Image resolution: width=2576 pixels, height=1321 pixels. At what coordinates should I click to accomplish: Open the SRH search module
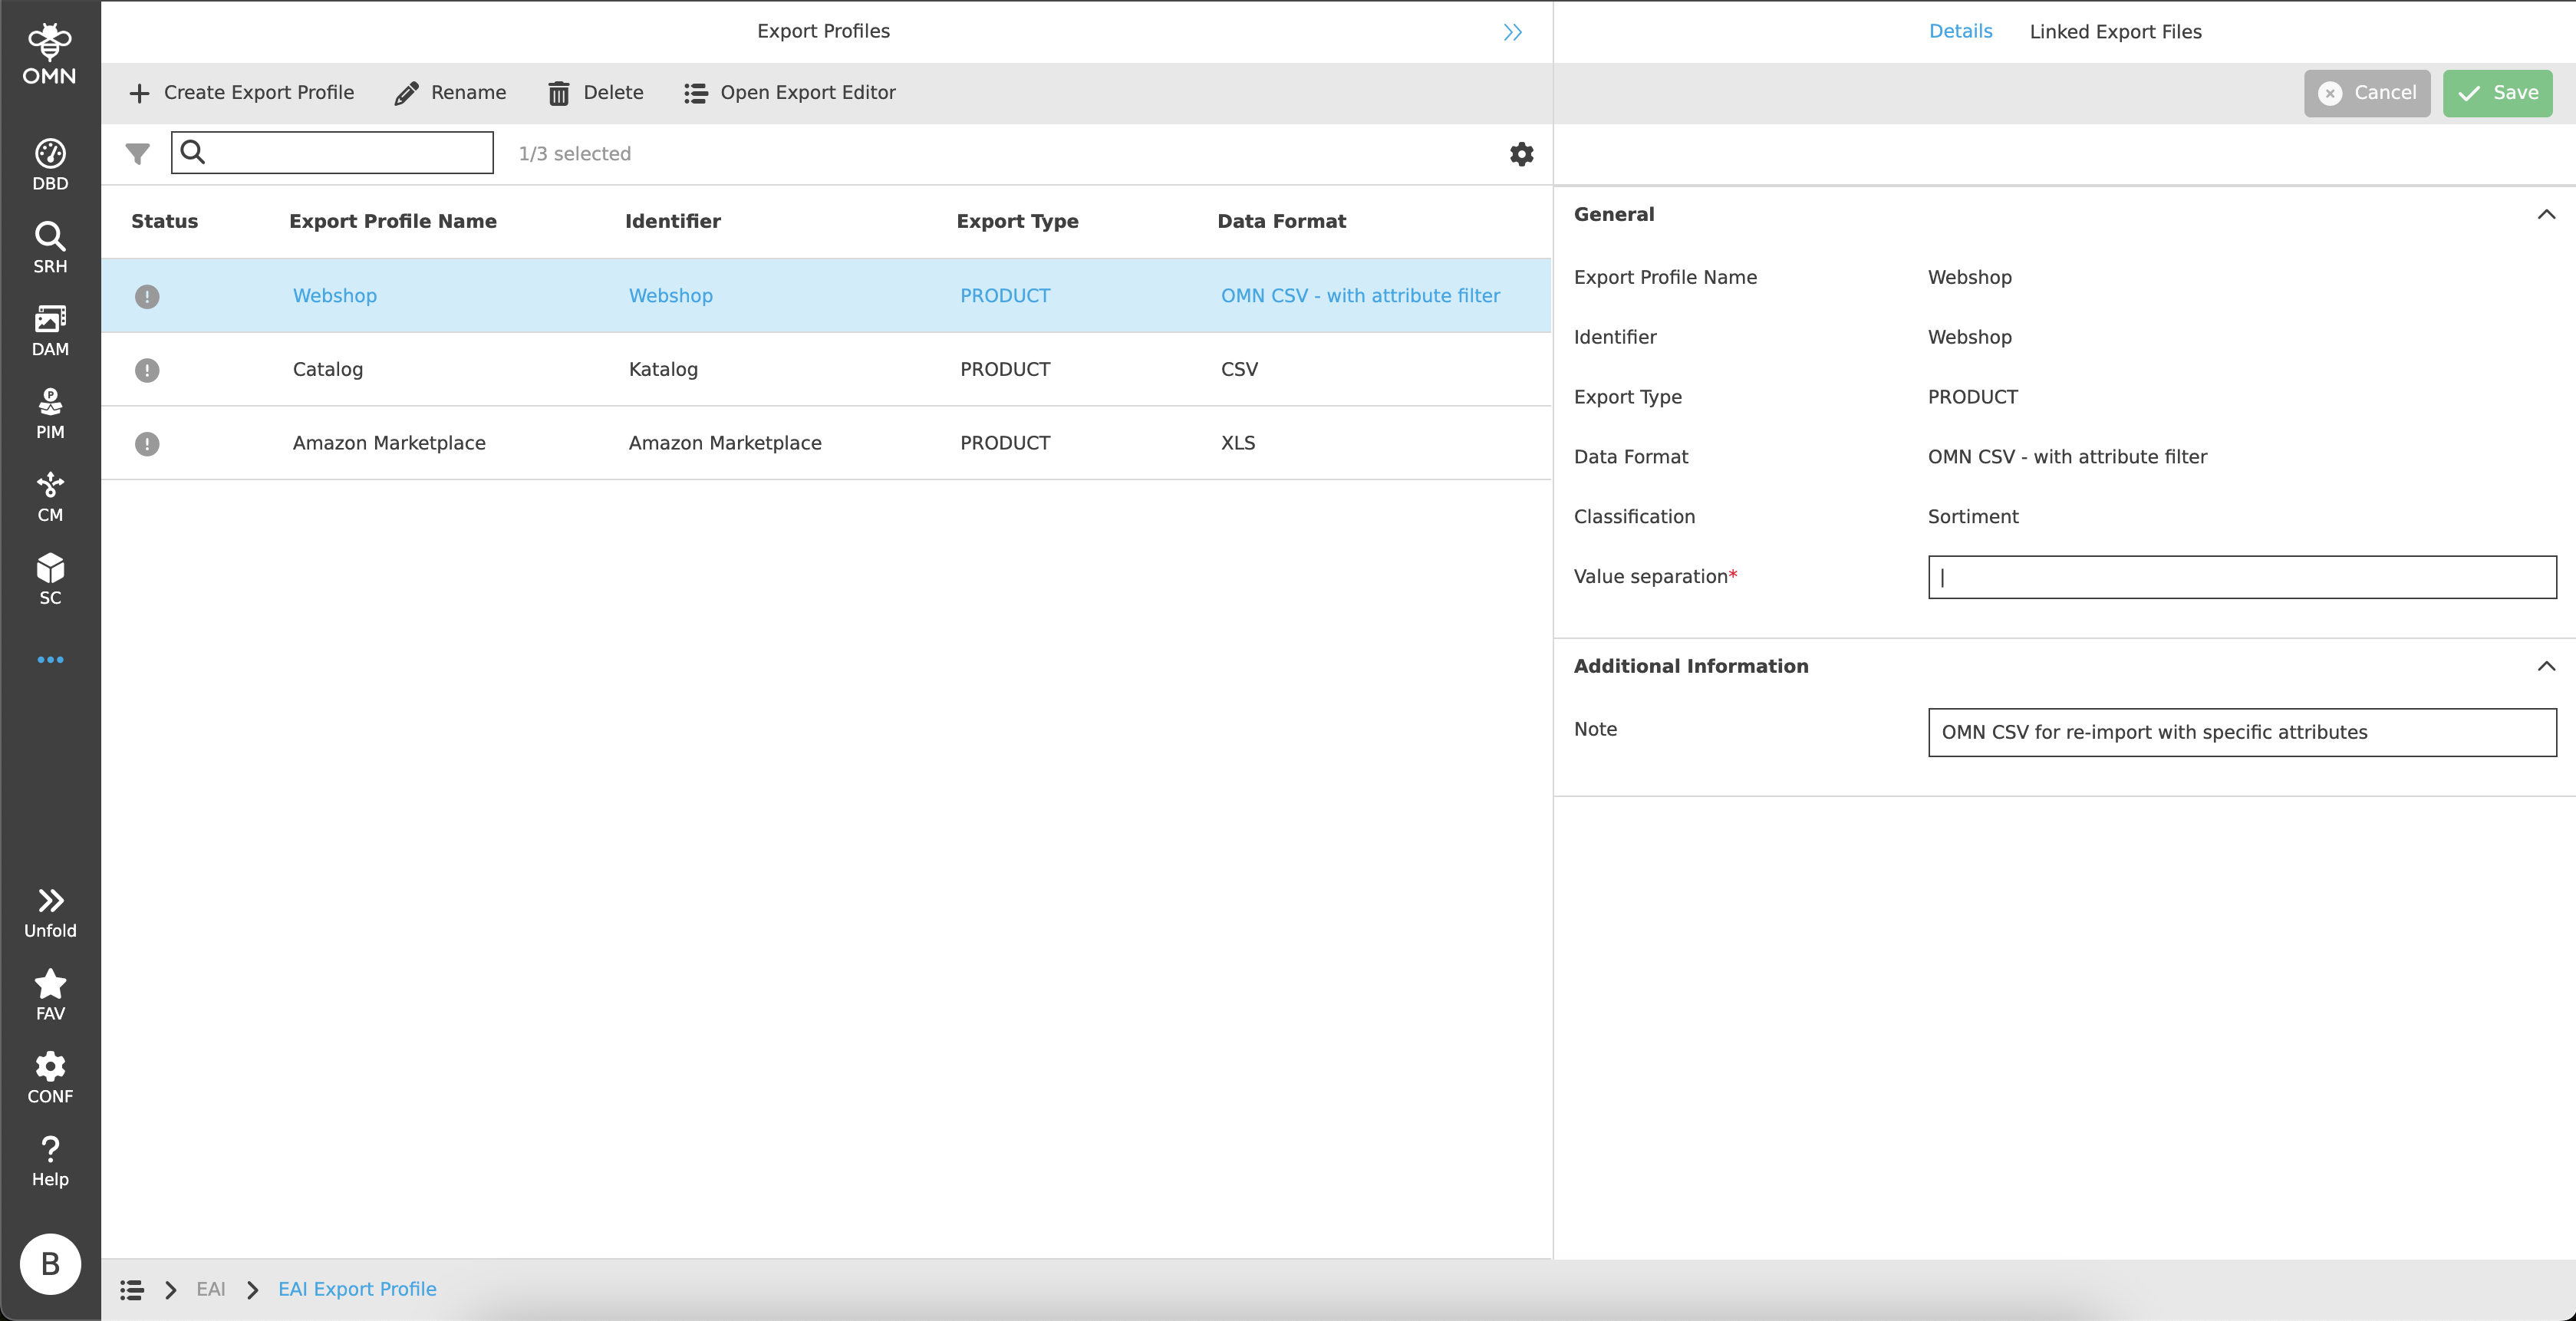click(50, 247)
